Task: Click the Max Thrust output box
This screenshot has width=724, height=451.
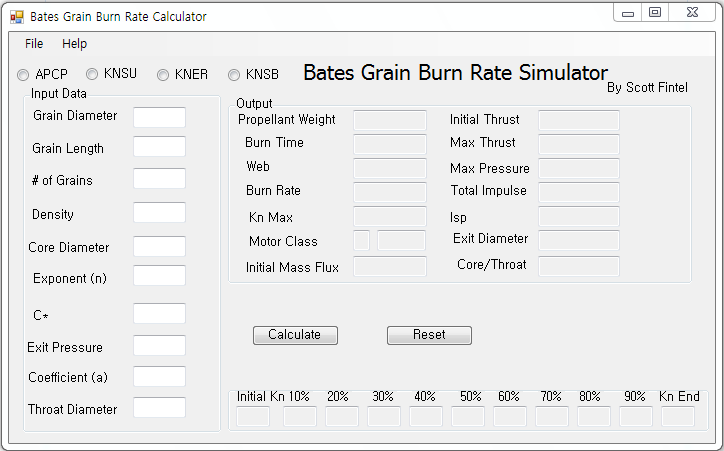Action: click(579, 144)
